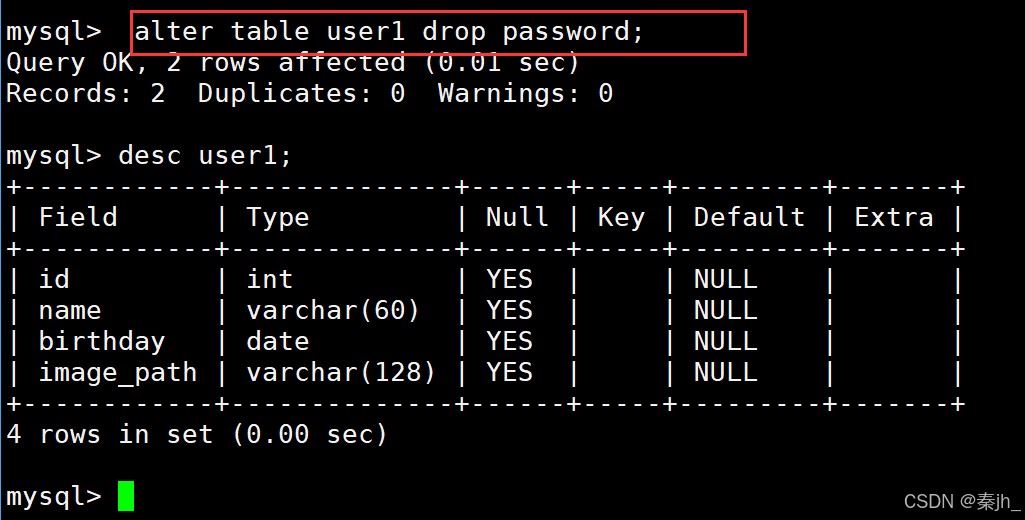
Task: Click the Default column header
Action: [x=749, y=217]
